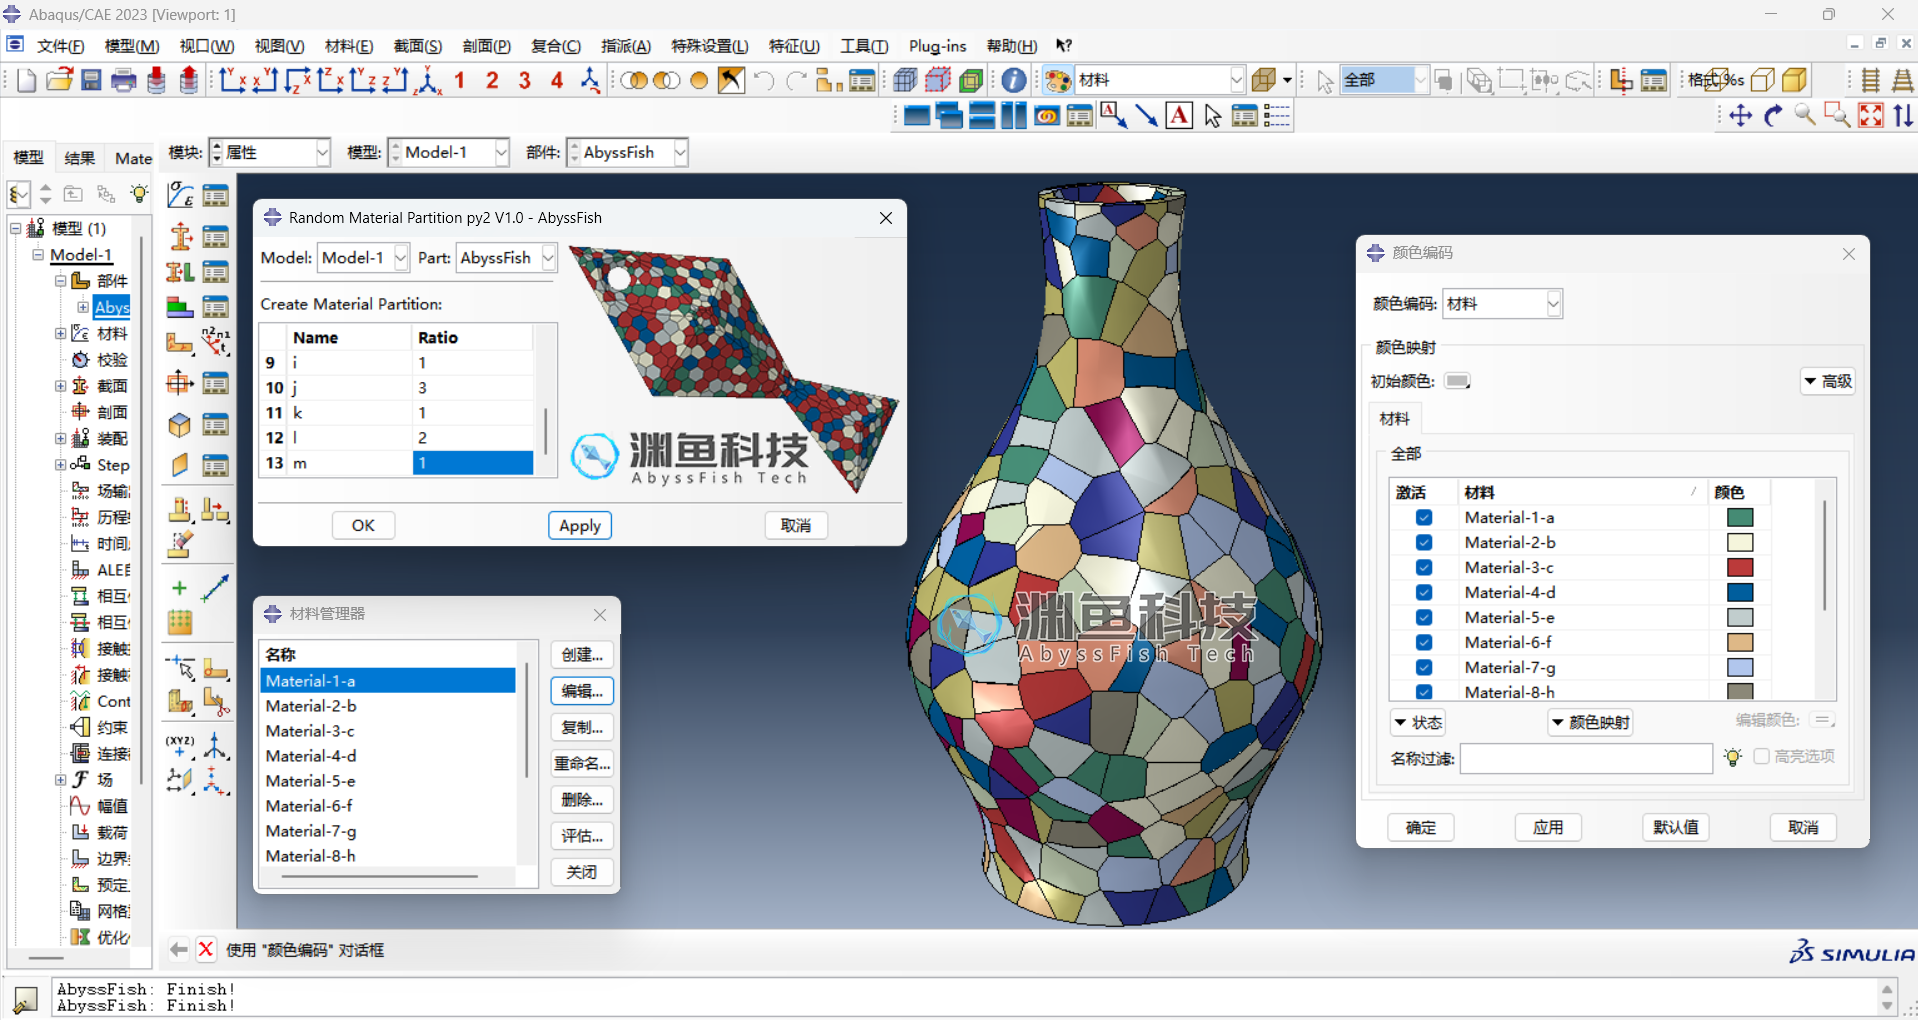1918x1020 pixels.
Task: Expand the 高级 advanced options
Action: point(1828,381)
